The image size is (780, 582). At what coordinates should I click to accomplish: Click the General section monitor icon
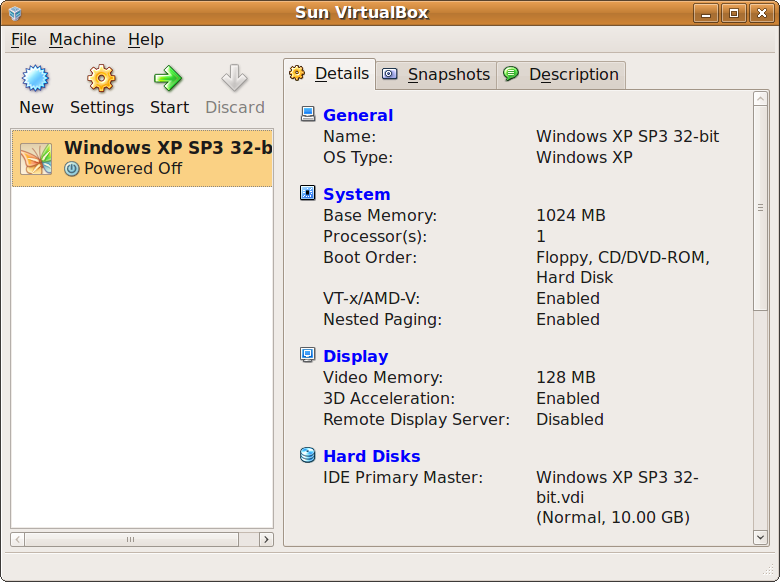[x=308, y=114]
